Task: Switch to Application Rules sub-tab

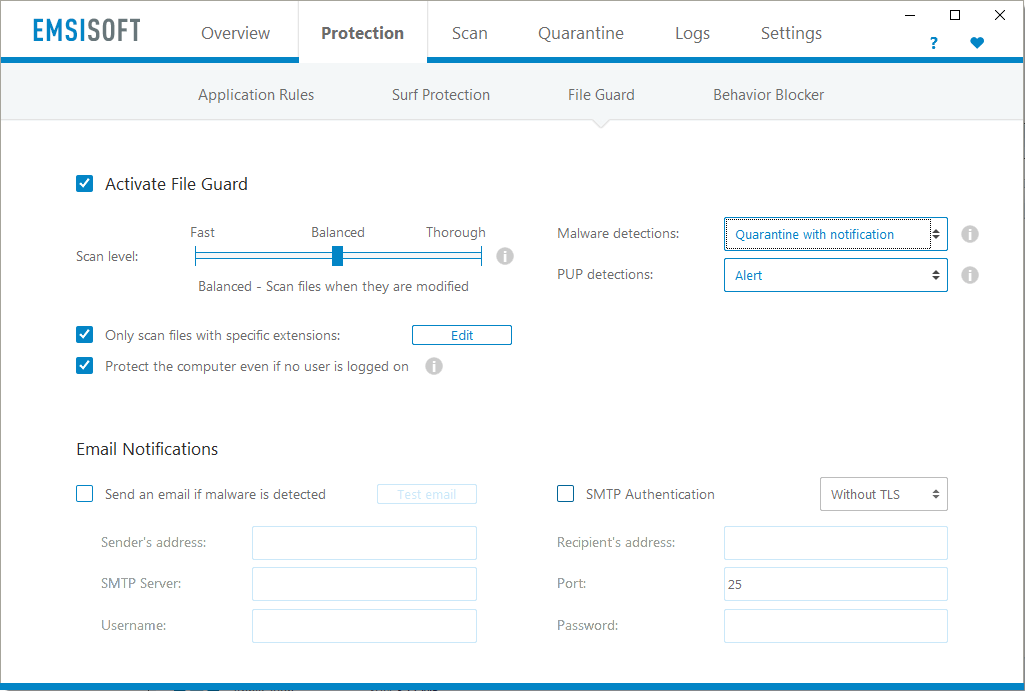Action: 256,95
